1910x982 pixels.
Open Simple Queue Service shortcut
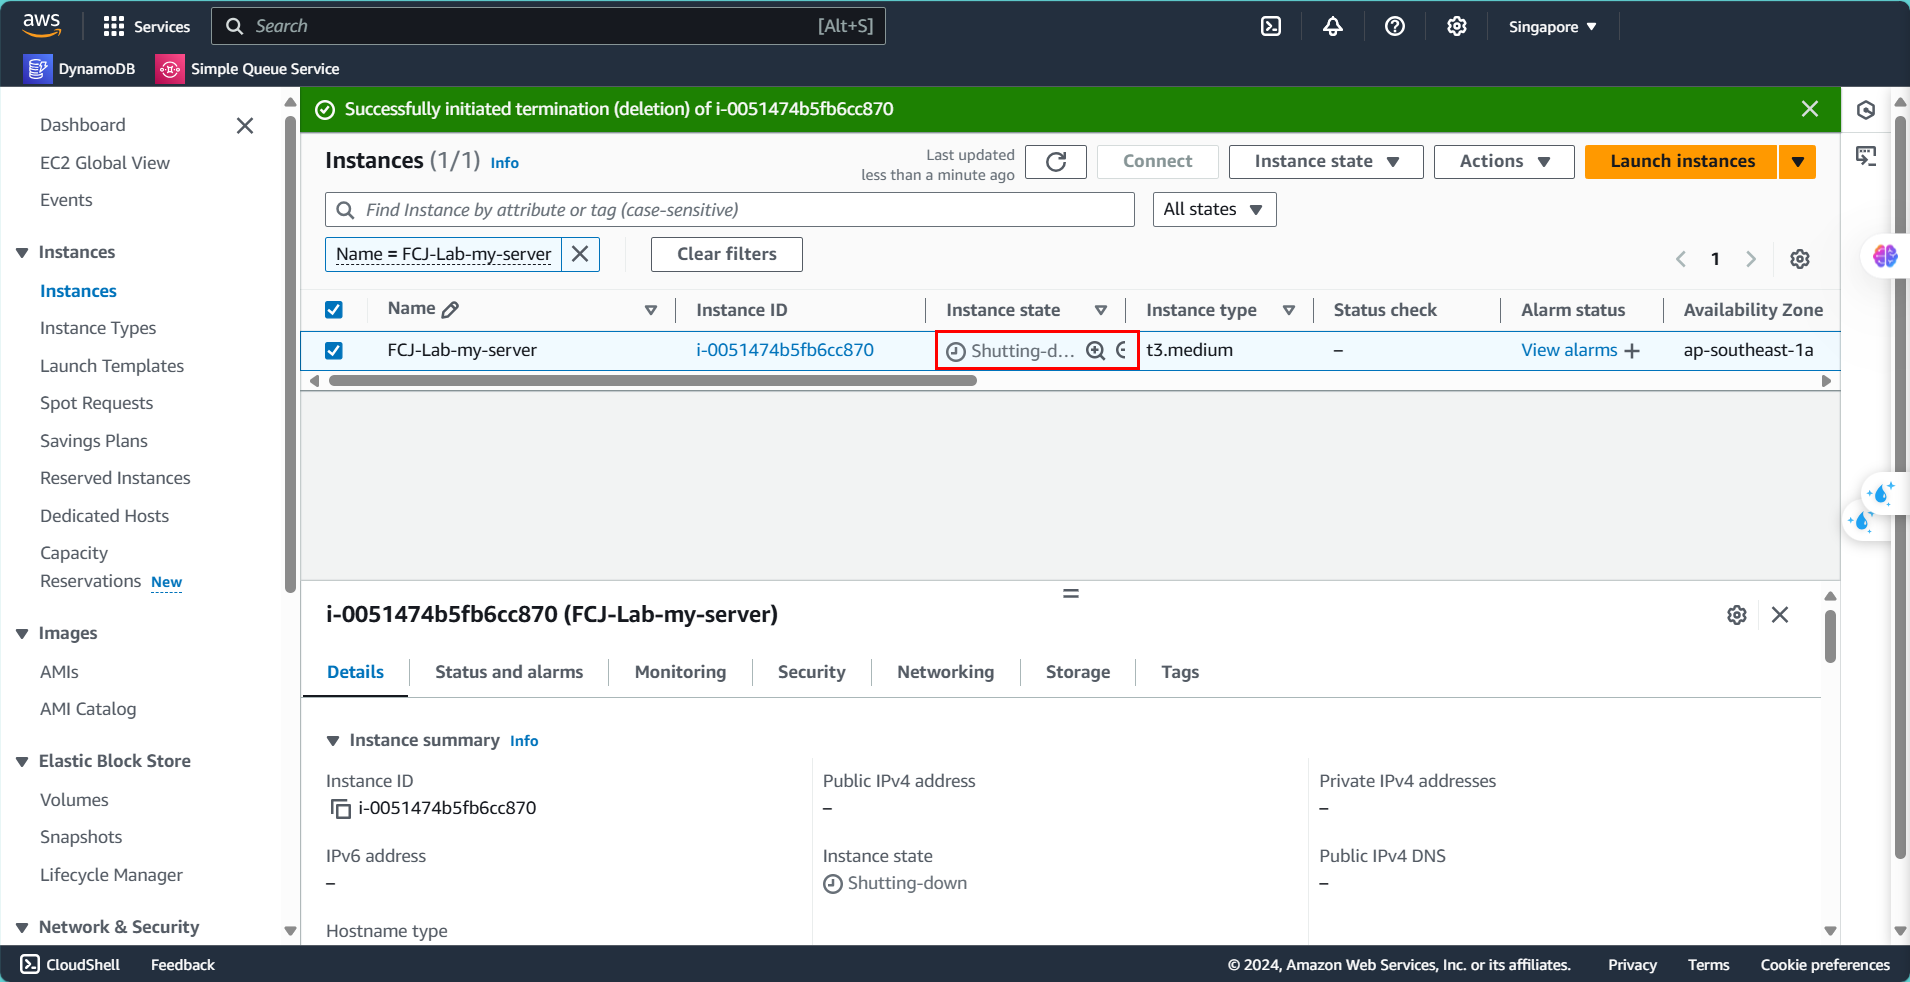pos(248,68)
